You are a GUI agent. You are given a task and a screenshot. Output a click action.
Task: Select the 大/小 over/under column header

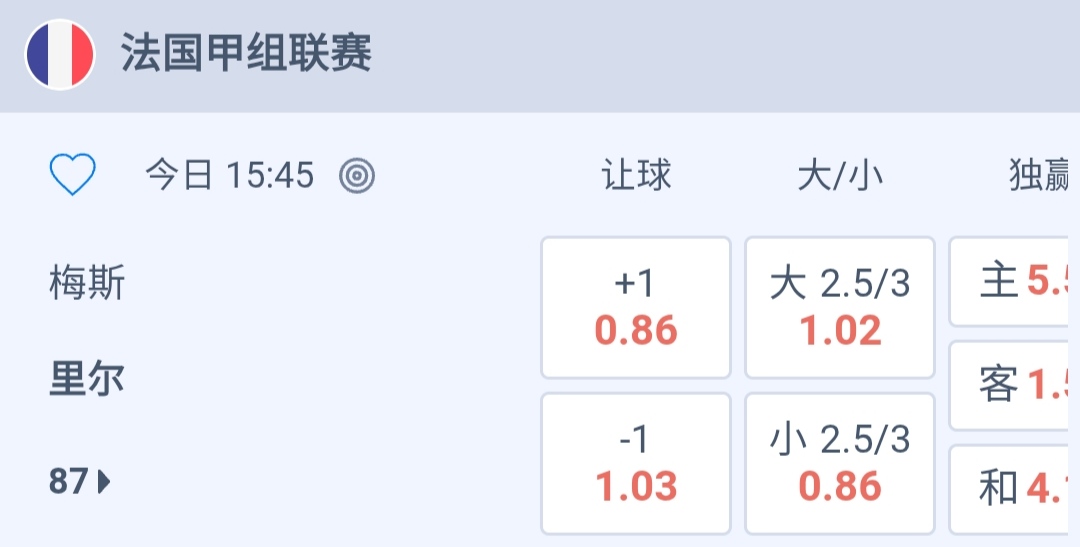click(840, 176)
